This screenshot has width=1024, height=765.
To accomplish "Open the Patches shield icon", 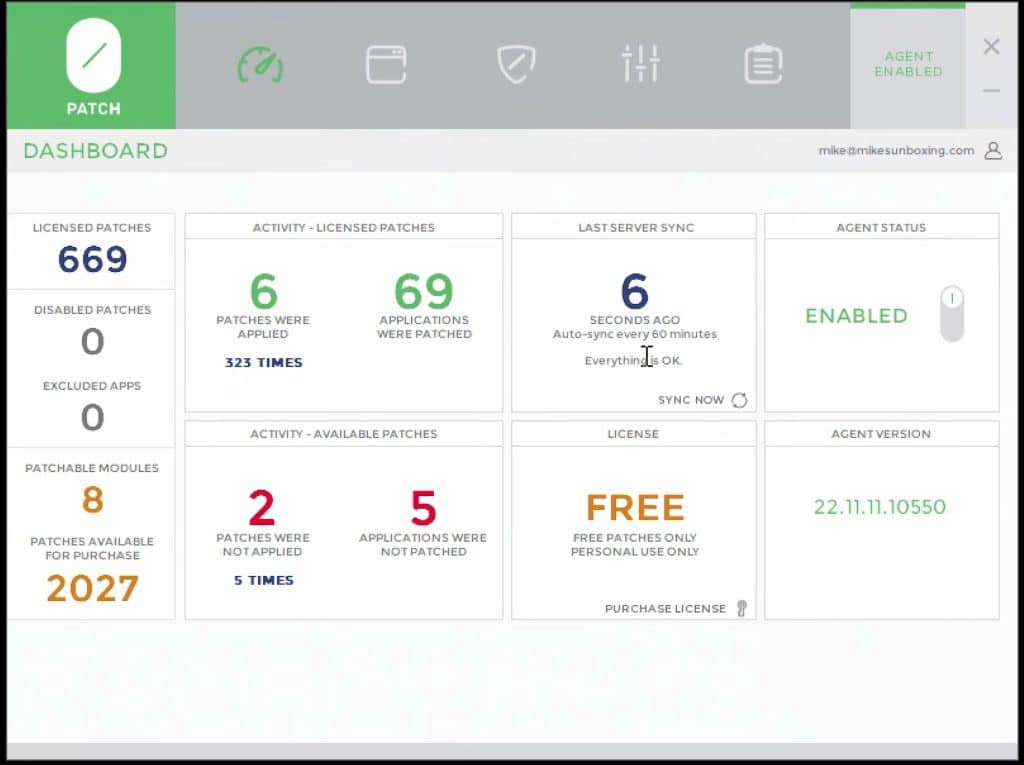I will tap(516, 65).
